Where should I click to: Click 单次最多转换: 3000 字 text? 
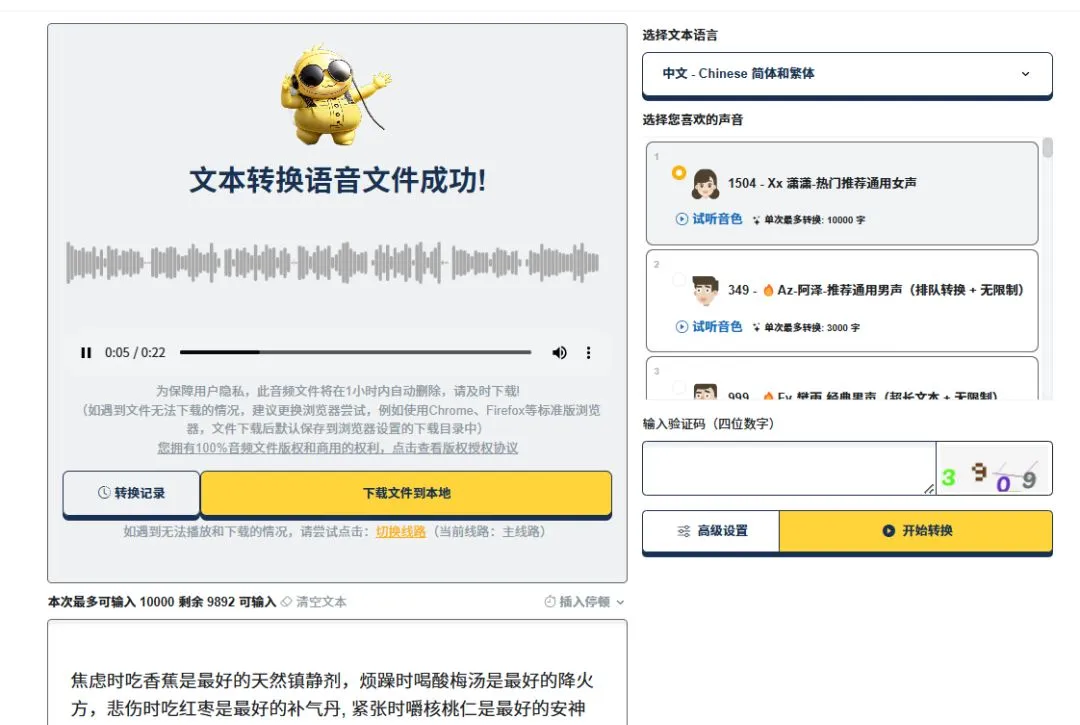point(811,328)
